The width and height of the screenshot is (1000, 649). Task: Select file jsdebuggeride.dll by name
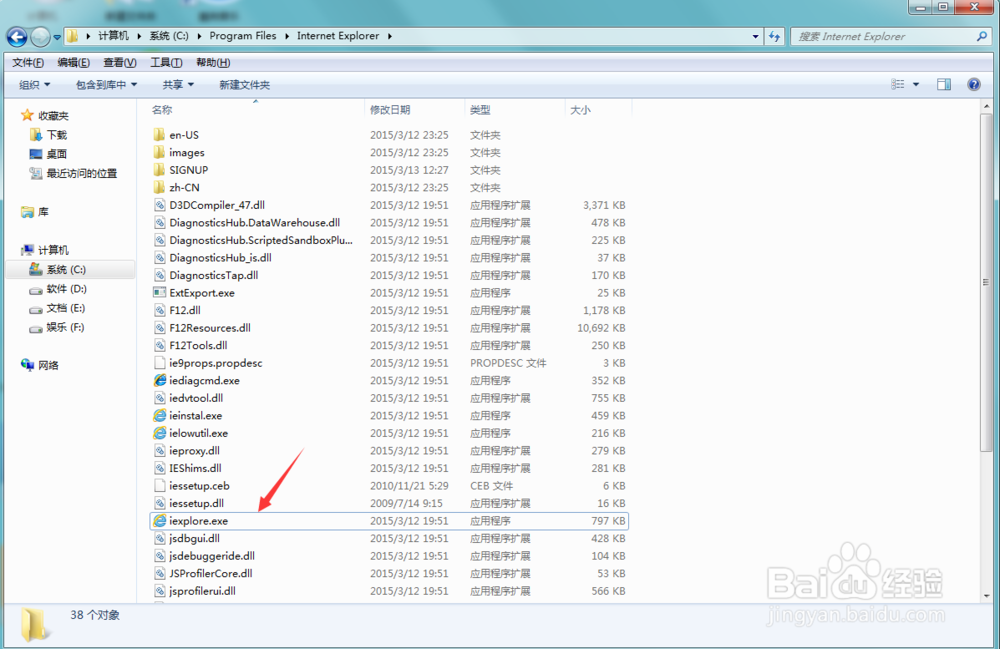pyautogui.click(x=212, y=556)
